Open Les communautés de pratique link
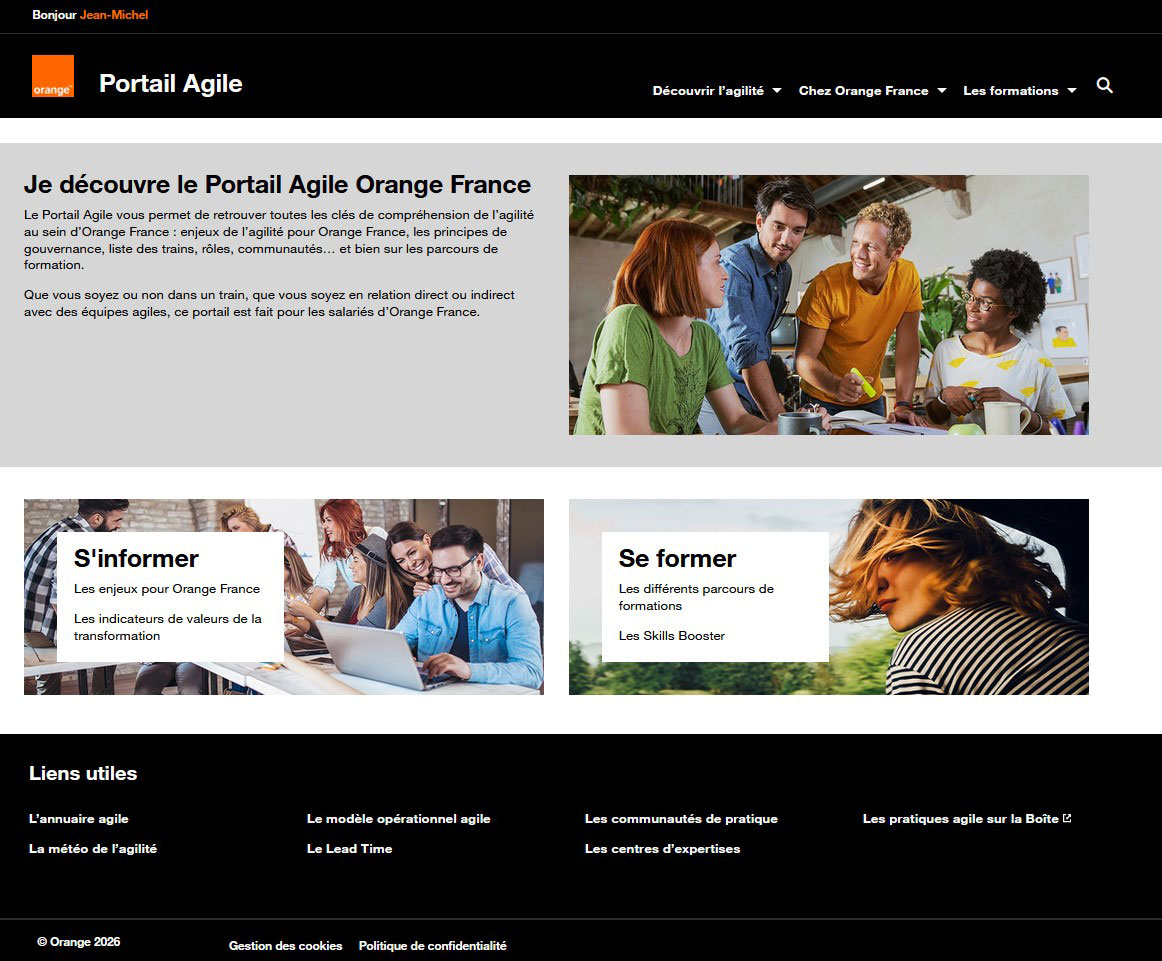 pos(681,819)
